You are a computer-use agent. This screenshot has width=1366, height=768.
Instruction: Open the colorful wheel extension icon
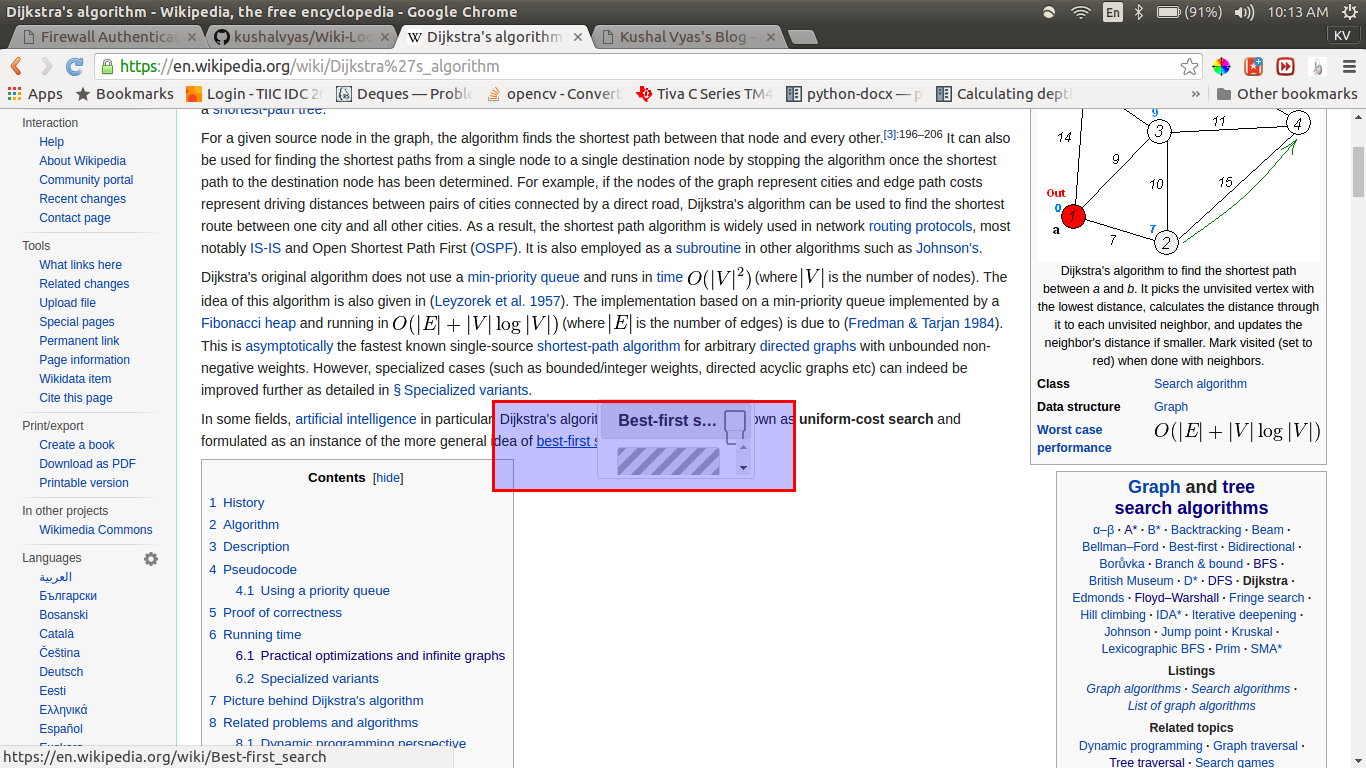pyautogui.click(x=1221, y=67)
